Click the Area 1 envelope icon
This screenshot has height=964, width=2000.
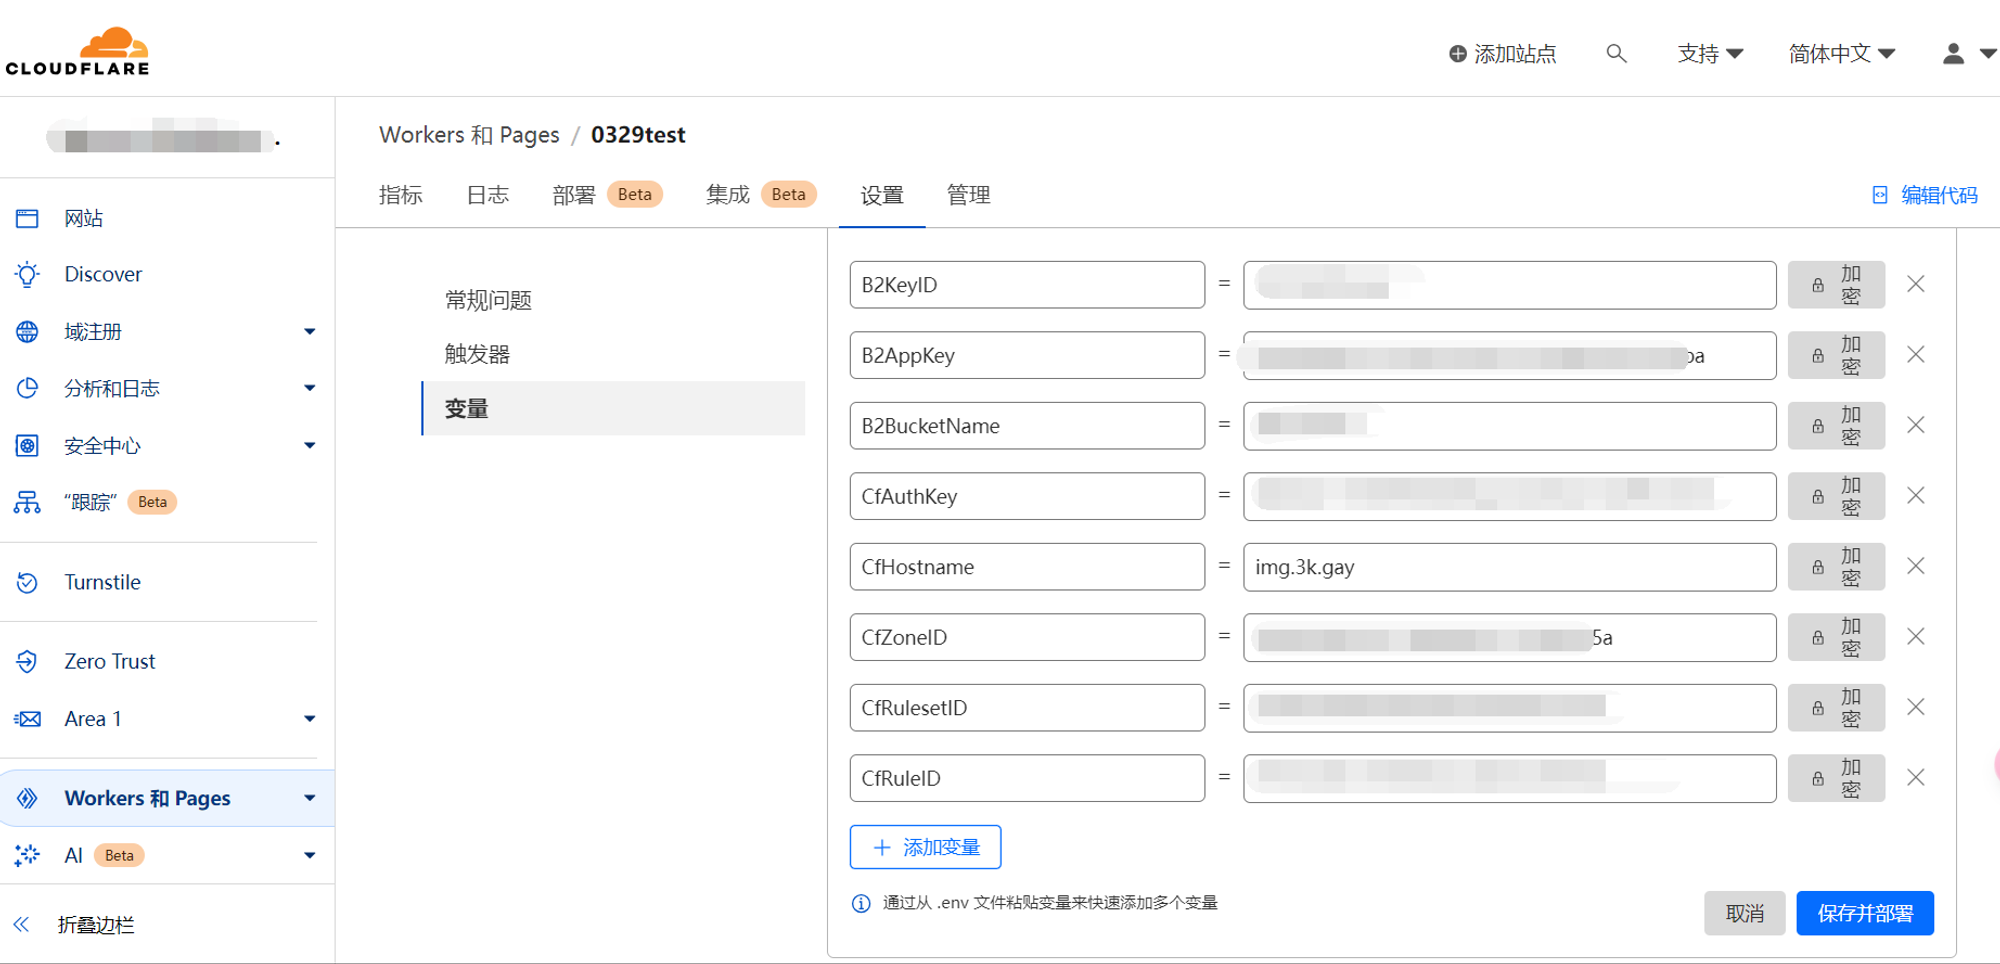[27, 719]
